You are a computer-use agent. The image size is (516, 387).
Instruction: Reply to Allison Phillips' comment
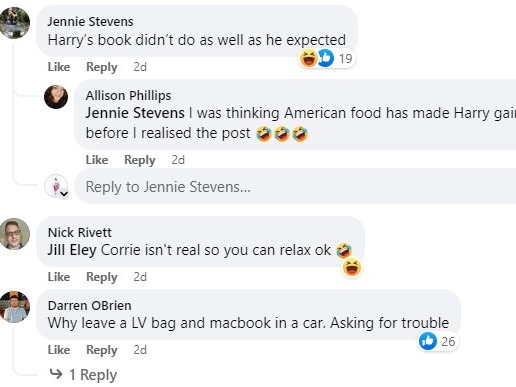[x=140, y=160]
